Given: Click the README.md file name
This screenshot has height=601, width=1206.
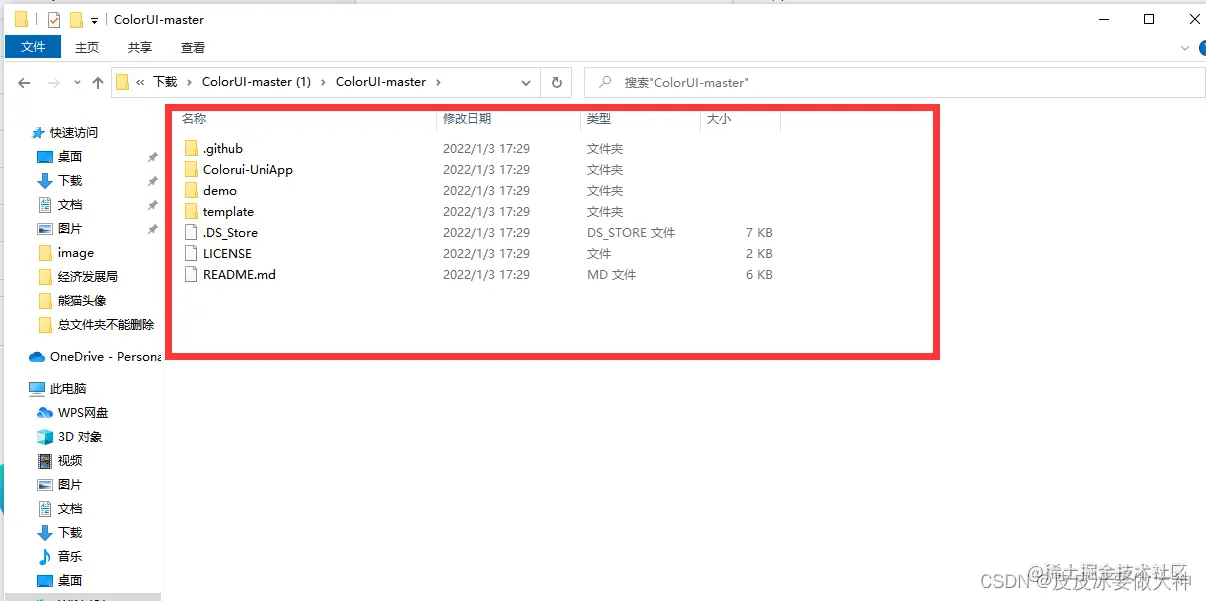Looking at the screenshot, I should [239, 275].
